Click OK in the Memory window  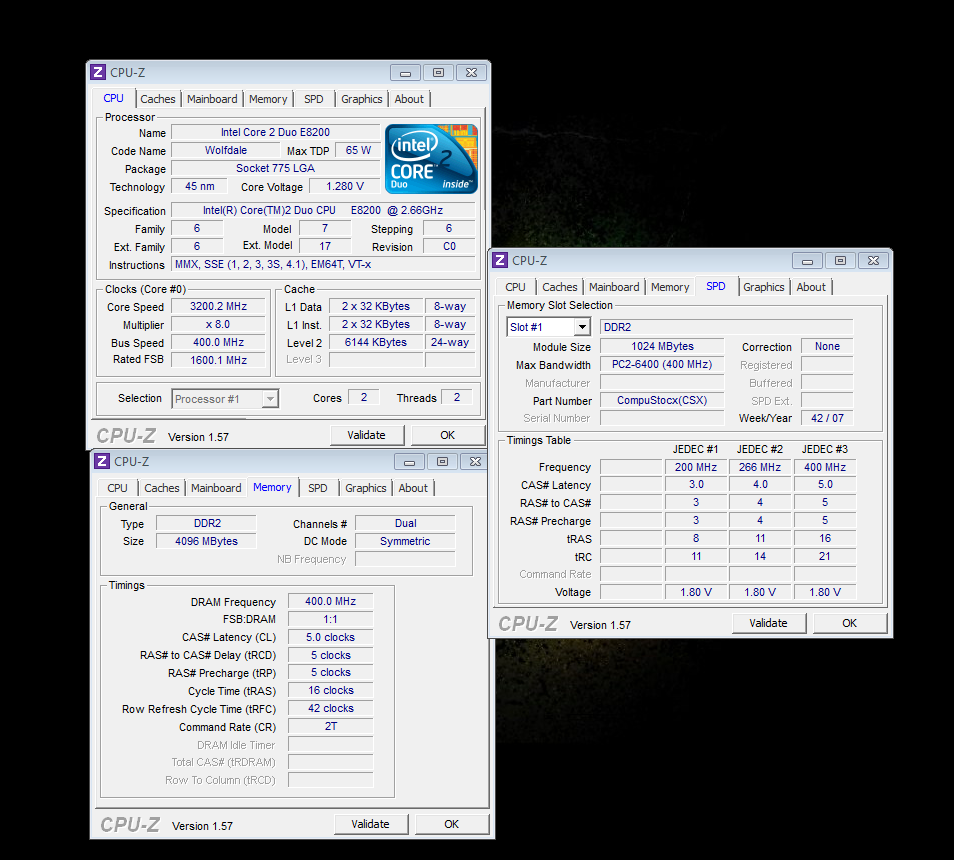click(x=451, y=824)
